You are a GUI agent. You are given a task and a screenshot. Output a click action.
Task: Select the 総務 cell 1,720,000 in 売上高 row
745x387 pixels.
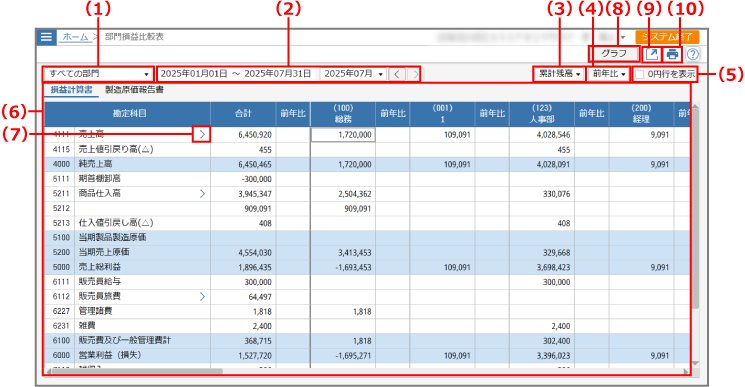point(343,135)
